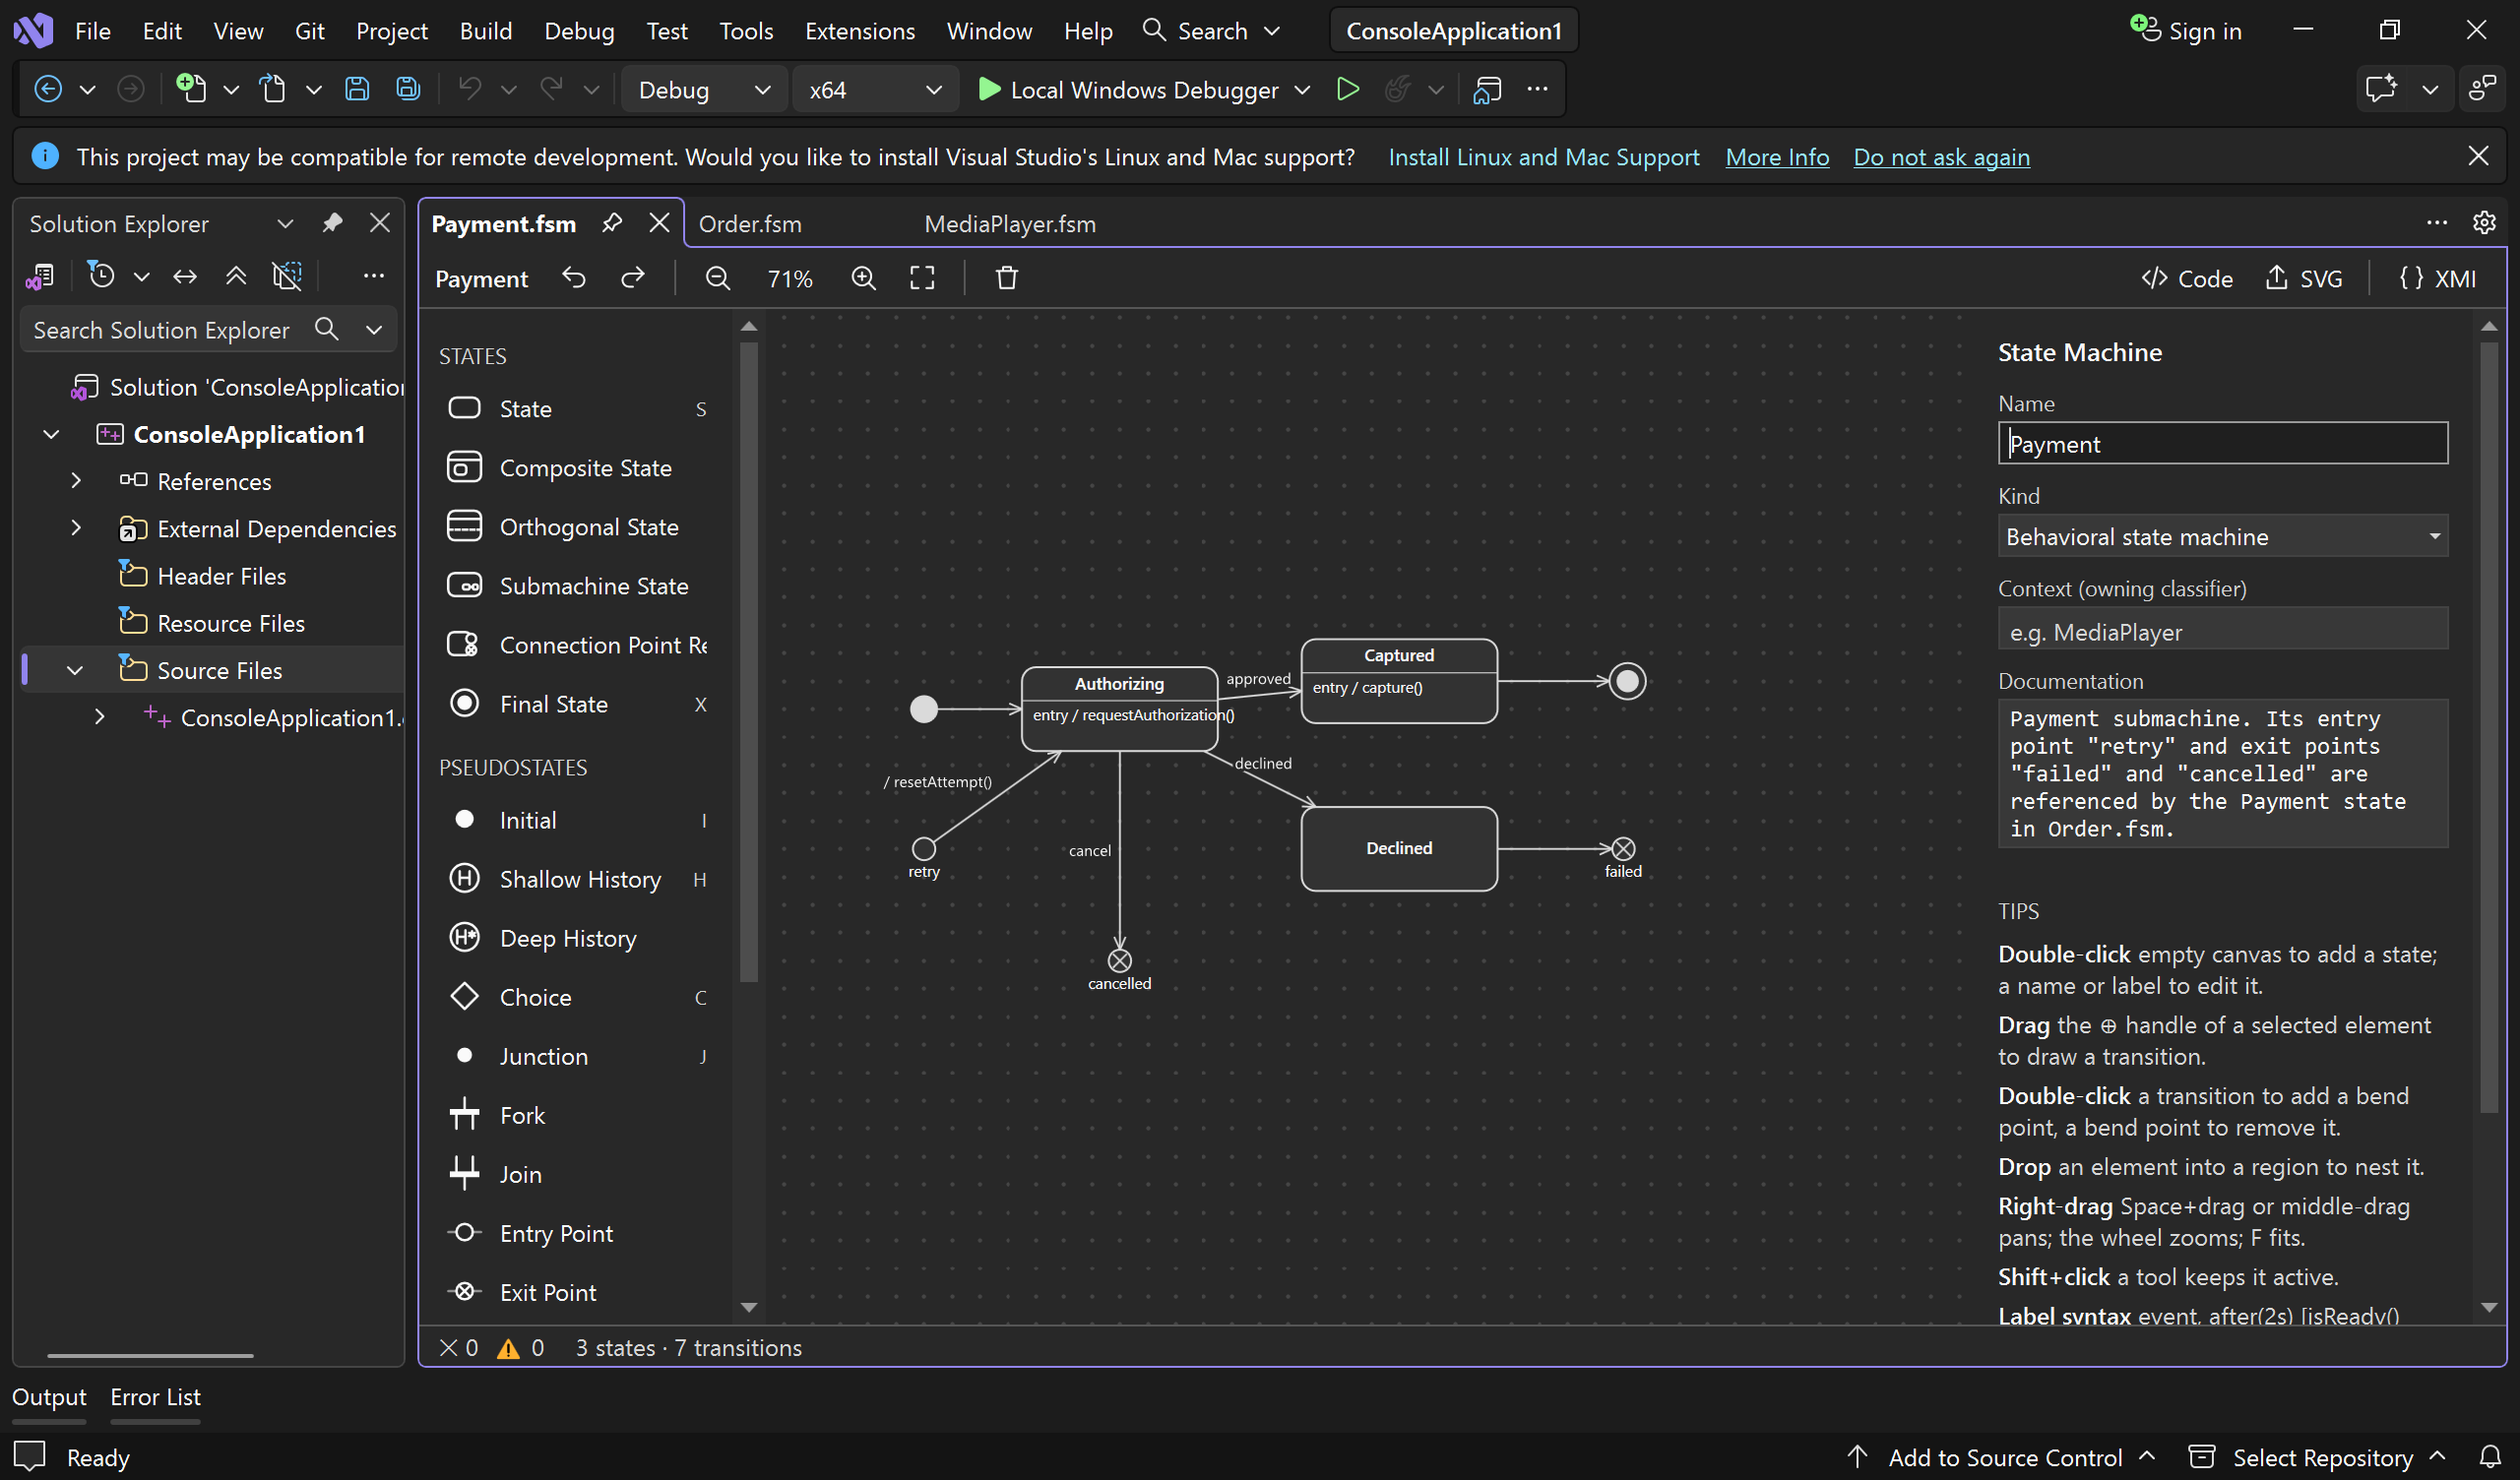Select the Final State tool
Screen dimensions: 2520x1480
coord(577,704)
